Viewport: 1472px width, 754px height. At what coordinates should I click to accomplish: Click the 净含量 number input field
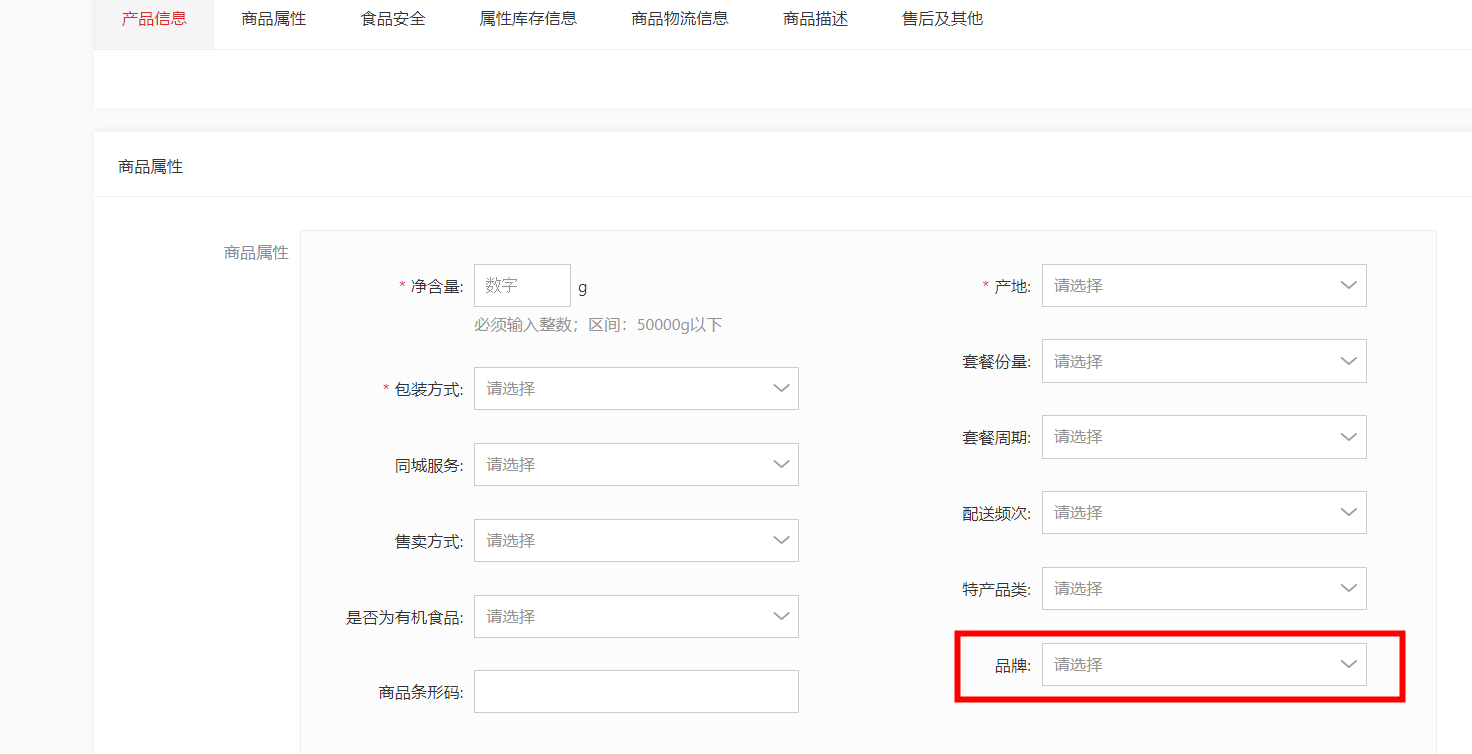[x=522, y=286]
